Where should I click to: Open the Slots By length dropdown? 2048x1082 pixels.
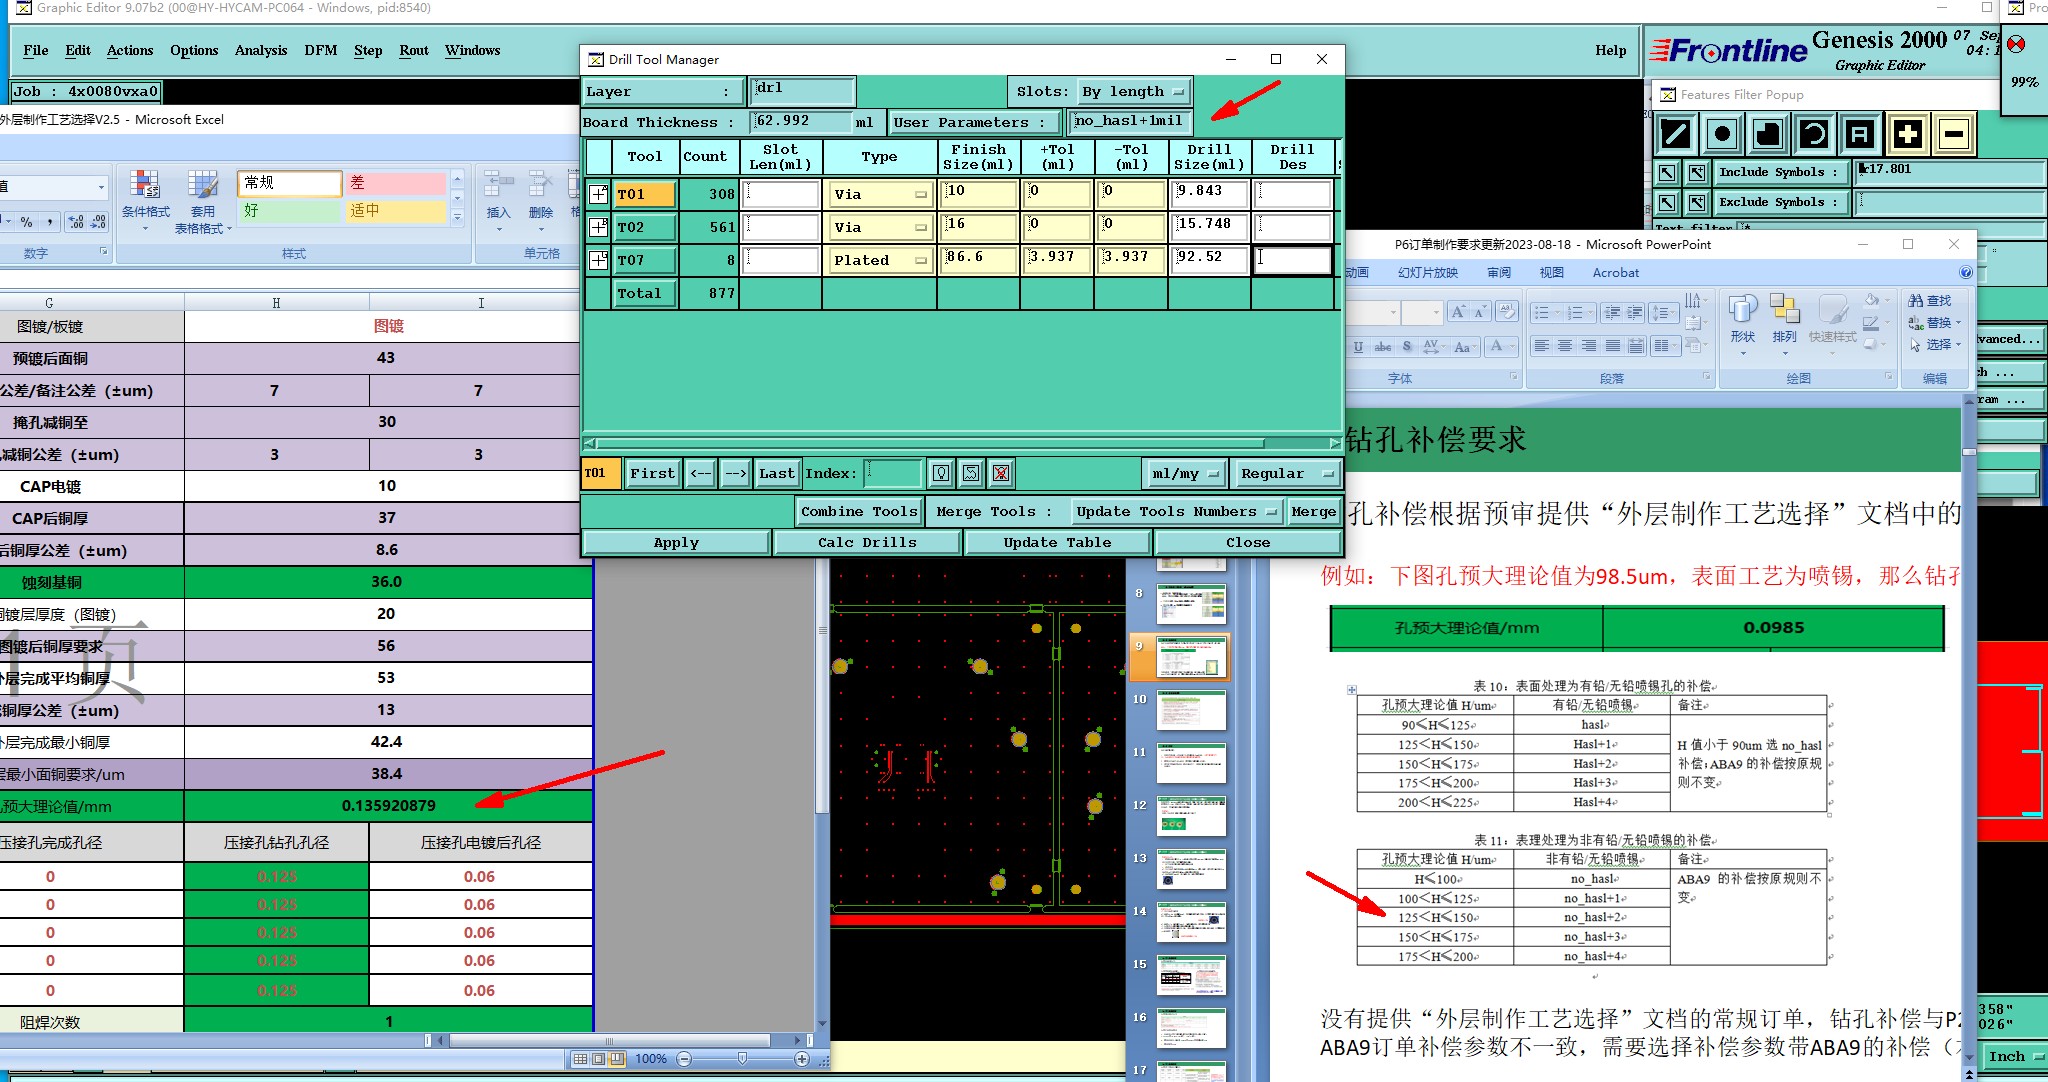pyautogui.click(x=1133, y=91)
